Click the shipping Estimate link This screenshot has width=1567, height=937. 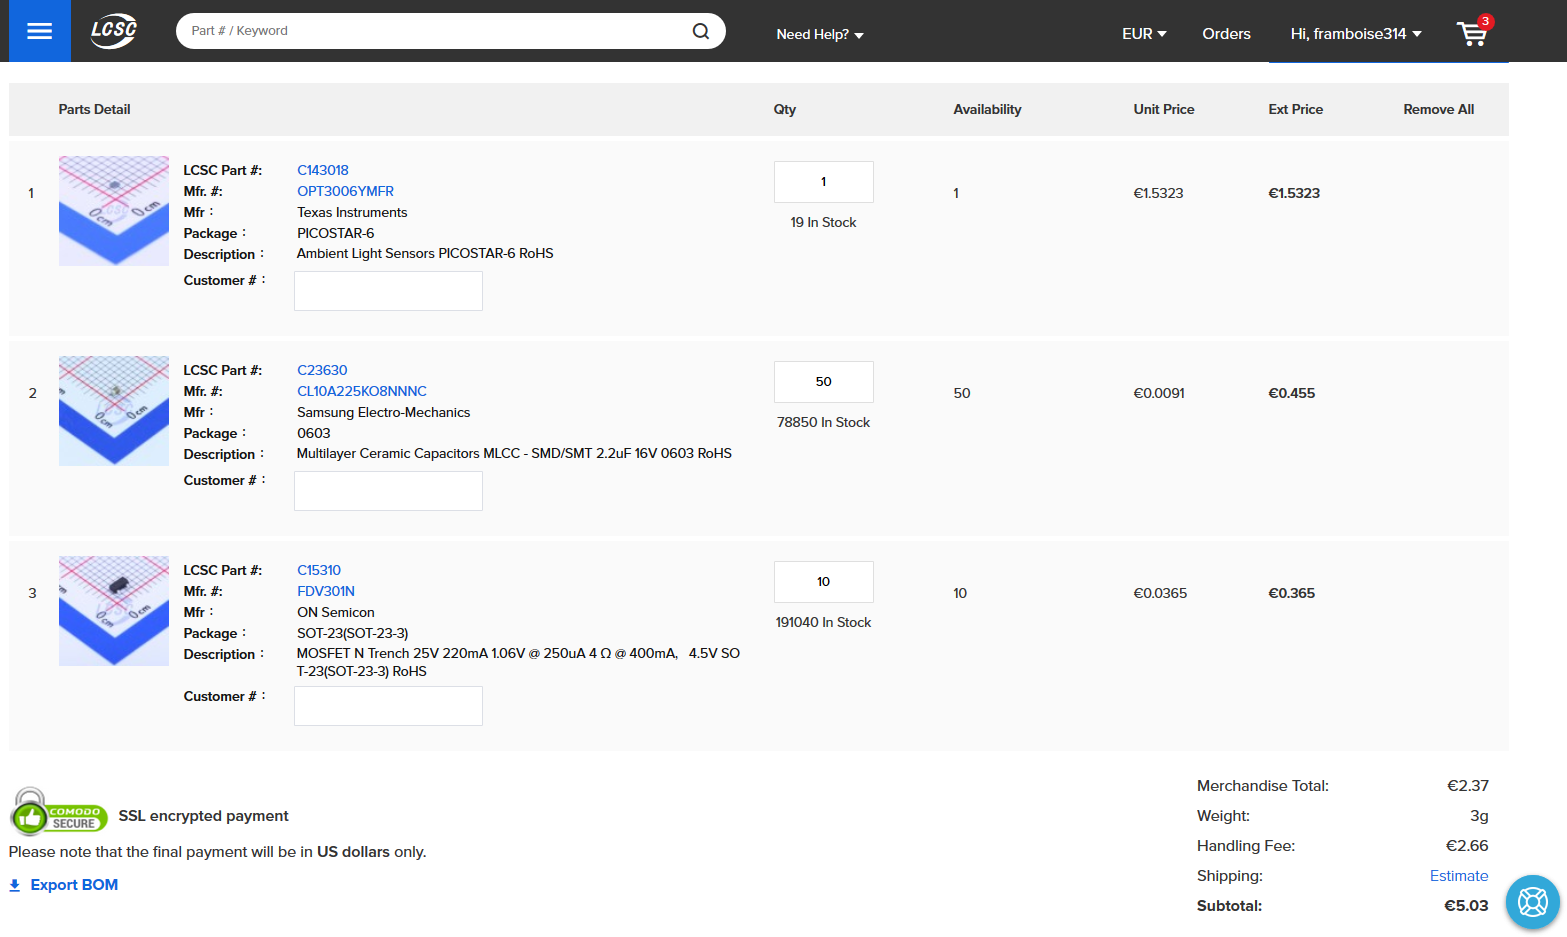pyautogui.click(x=1459, y=876)
